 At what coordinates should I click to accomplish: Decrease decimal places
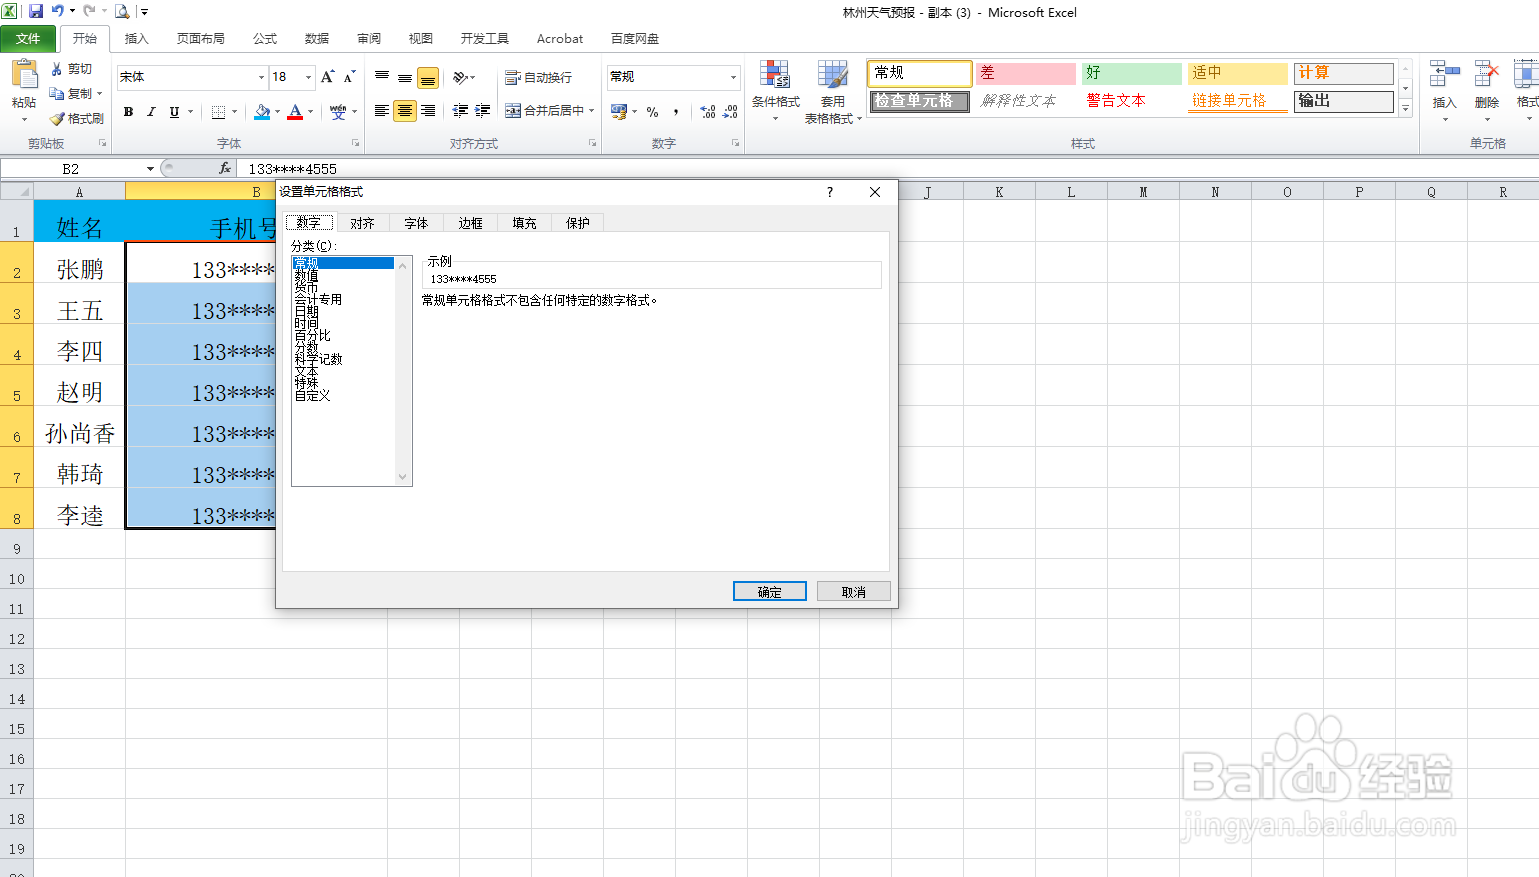coord(731,111)
